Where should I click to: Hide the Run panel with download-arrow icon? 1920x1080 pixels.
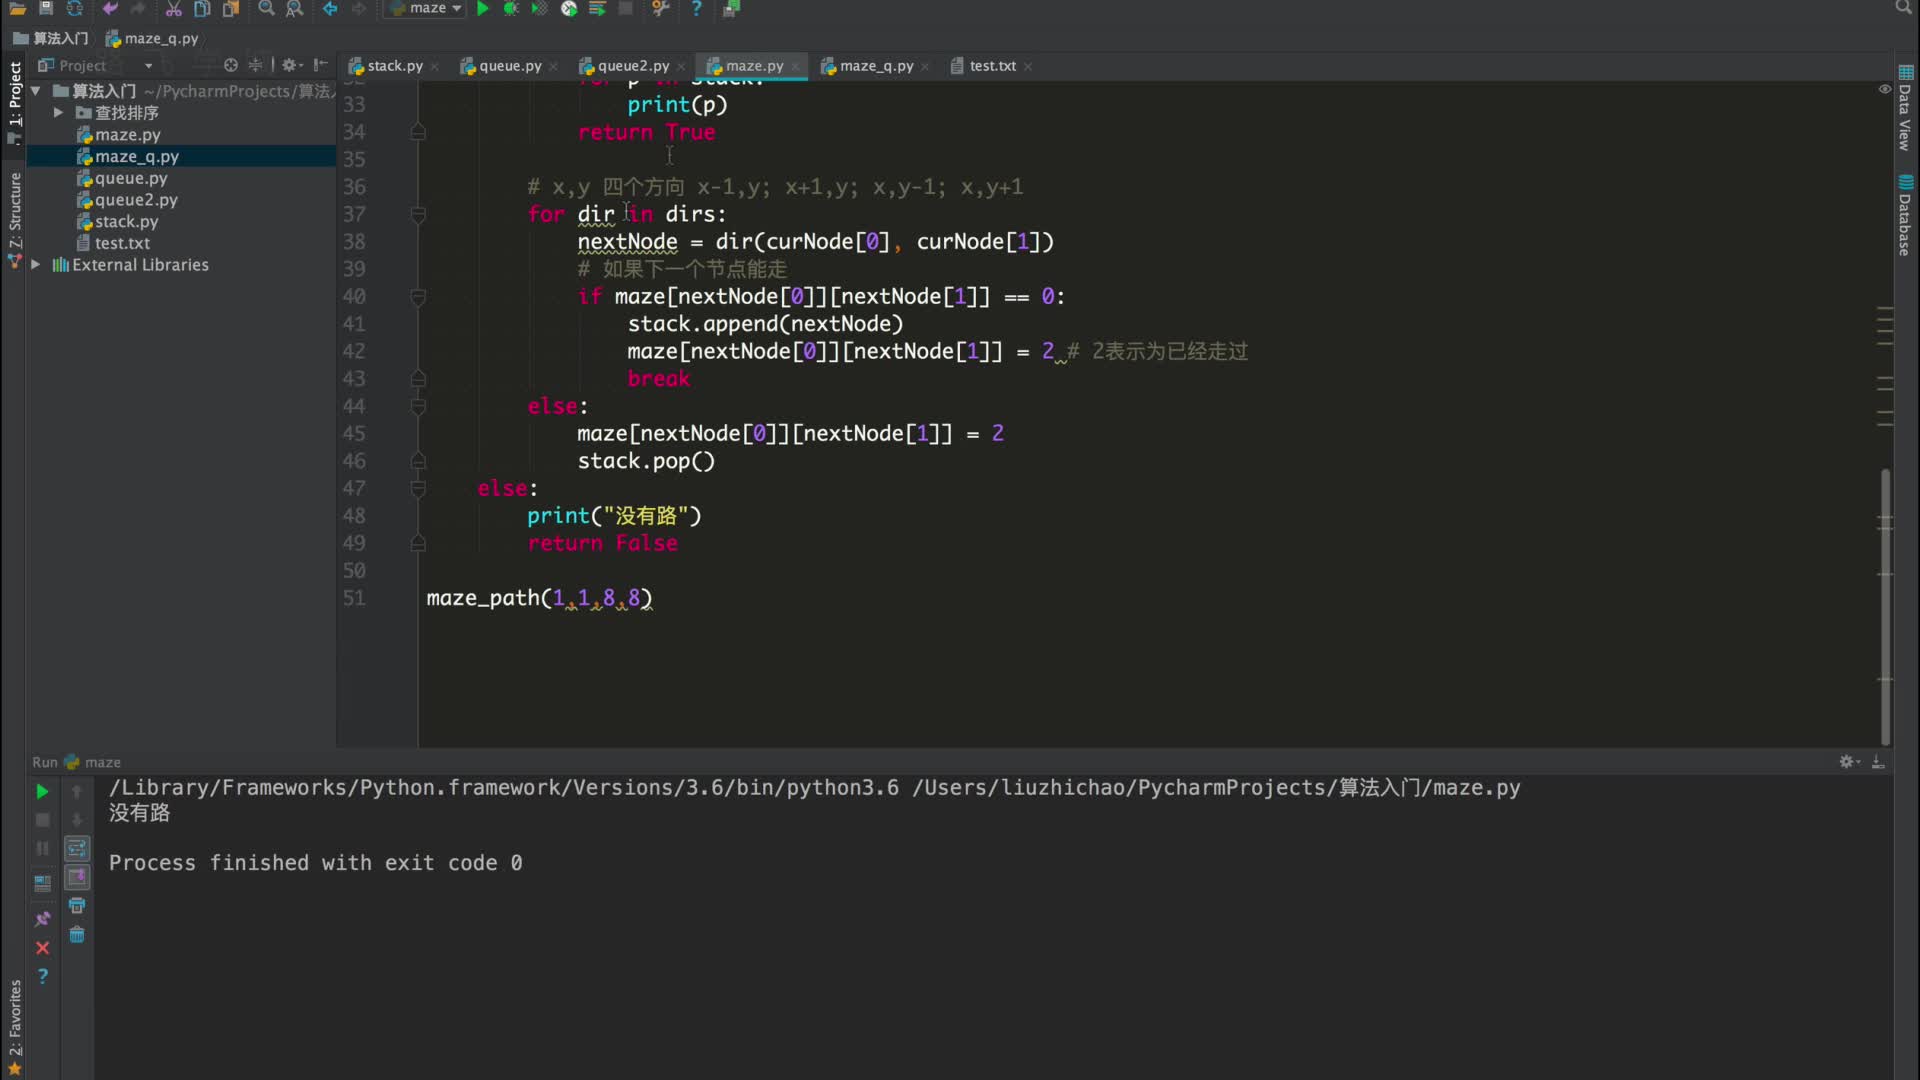(x=1878, y=762)
